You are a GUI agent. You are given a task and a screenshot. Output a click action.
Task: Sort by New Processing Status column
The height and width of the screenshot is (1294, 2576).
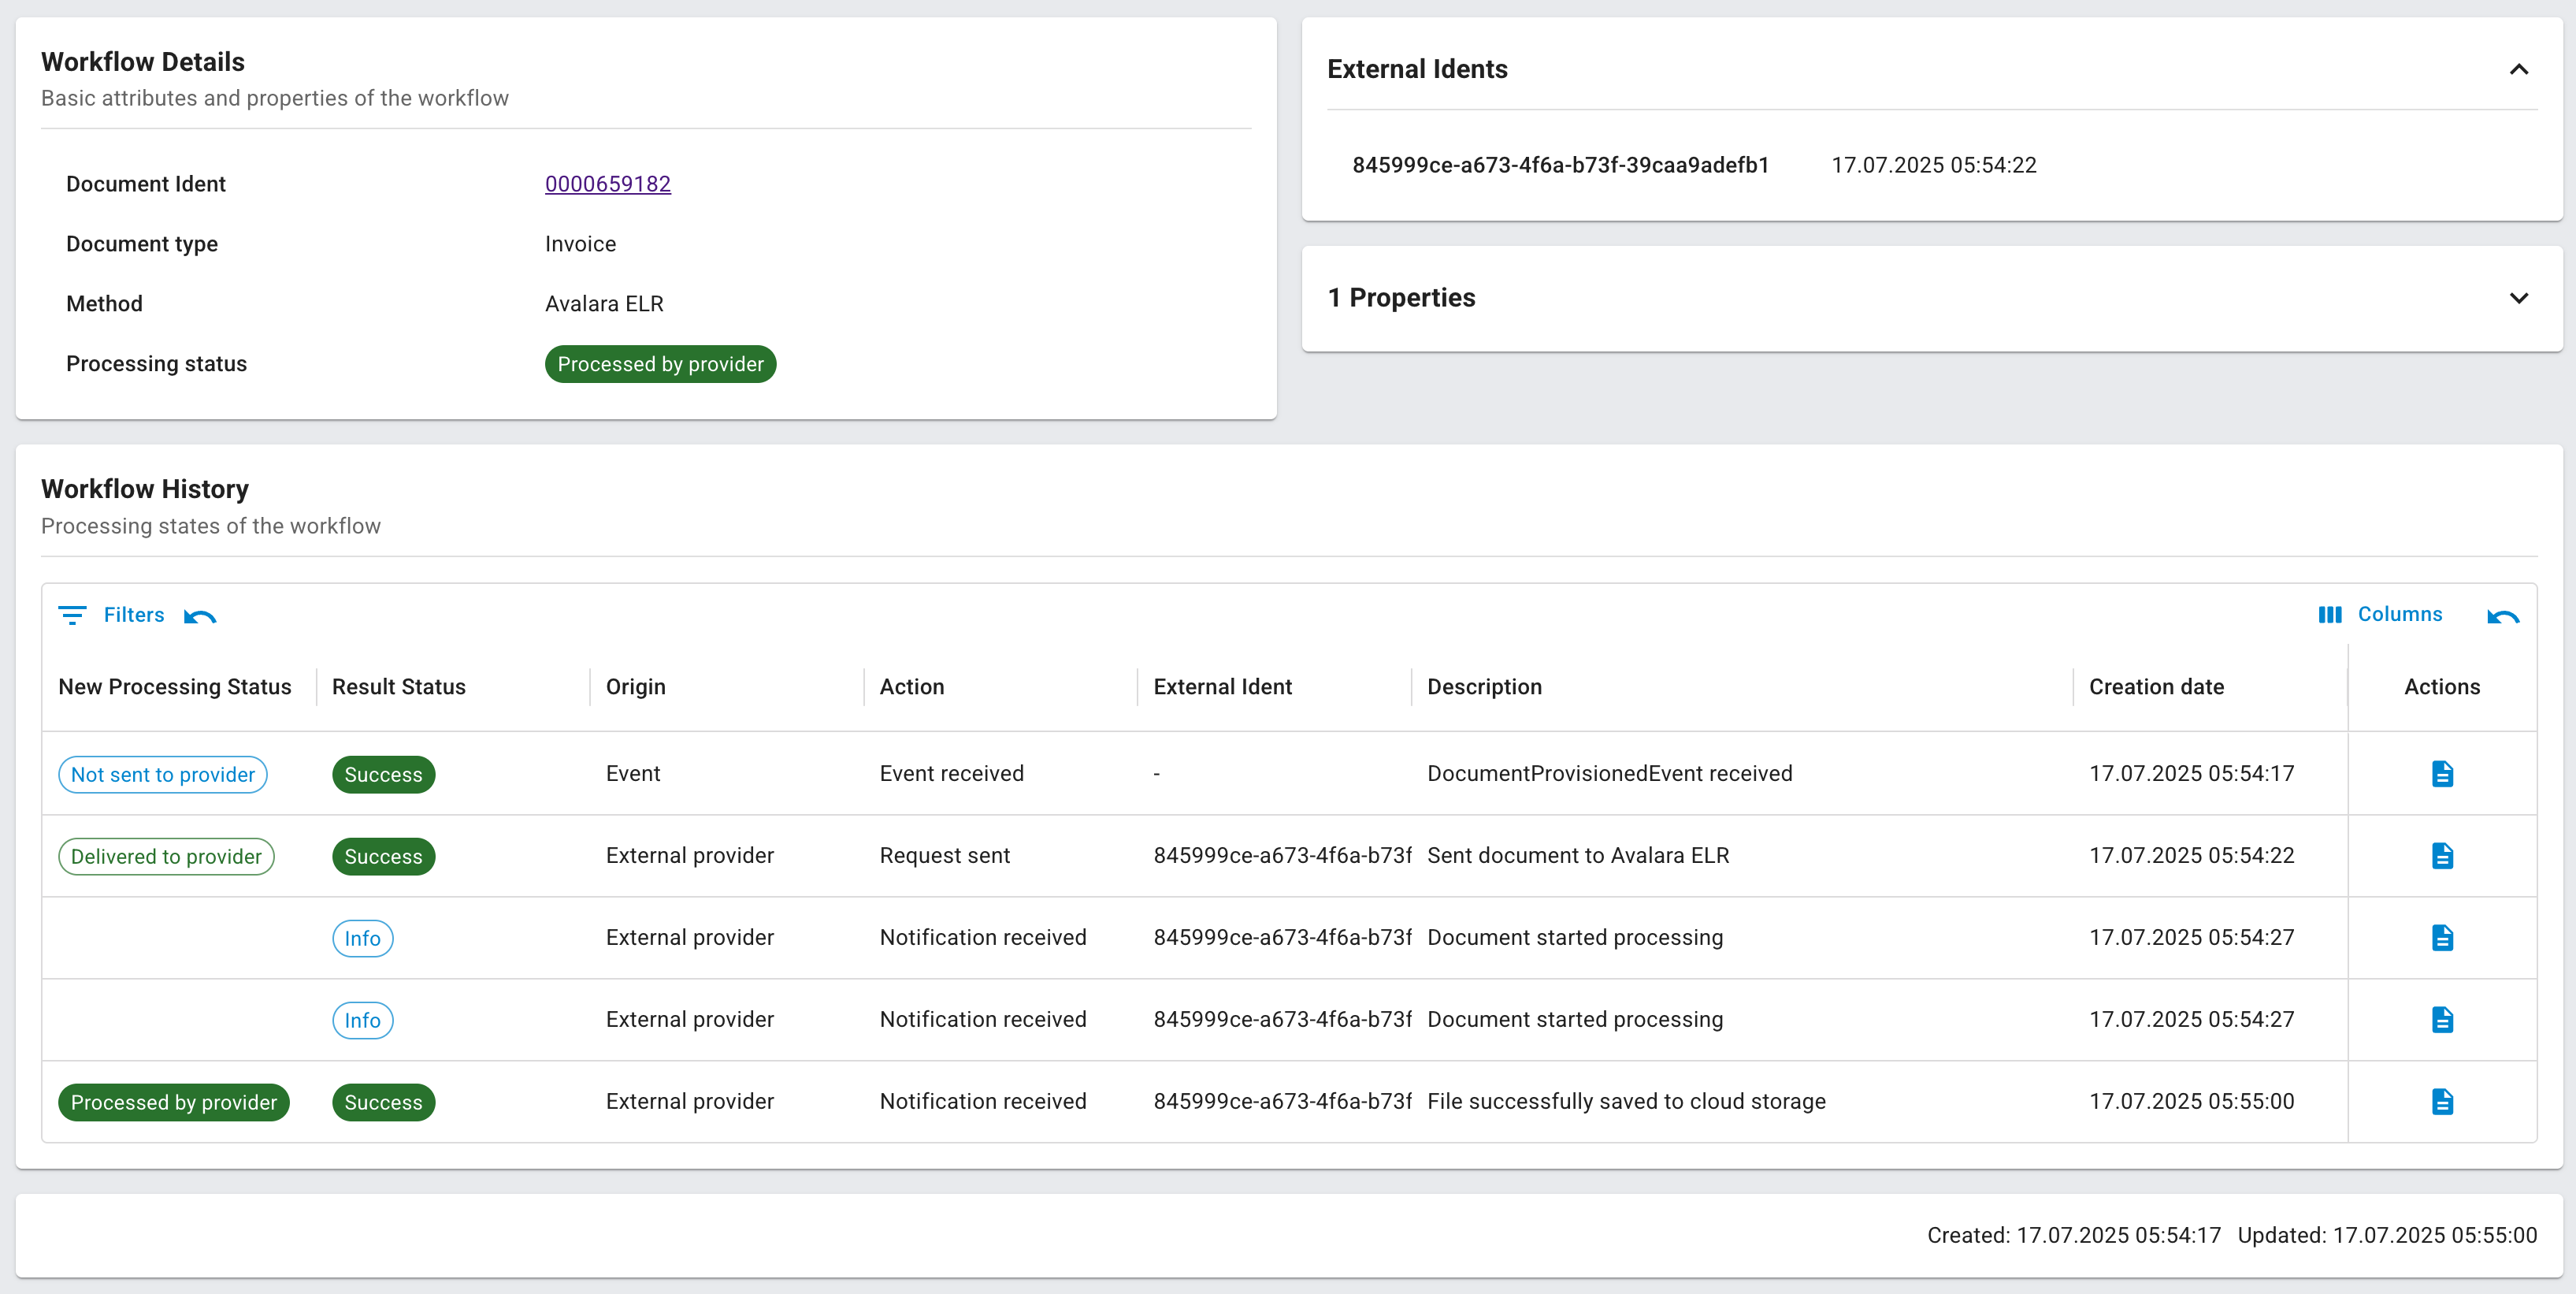pyautogui.click(x=175, y=687)
